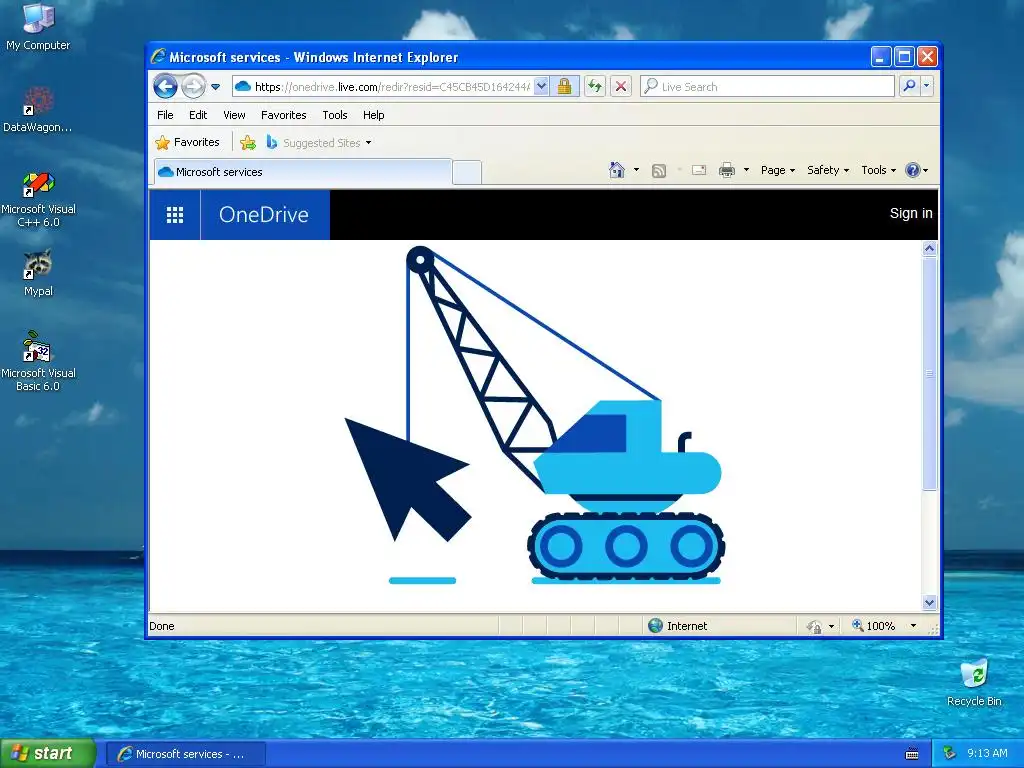Select Microsoft Visual C++ 6.0 shortcut

(38, 199)
